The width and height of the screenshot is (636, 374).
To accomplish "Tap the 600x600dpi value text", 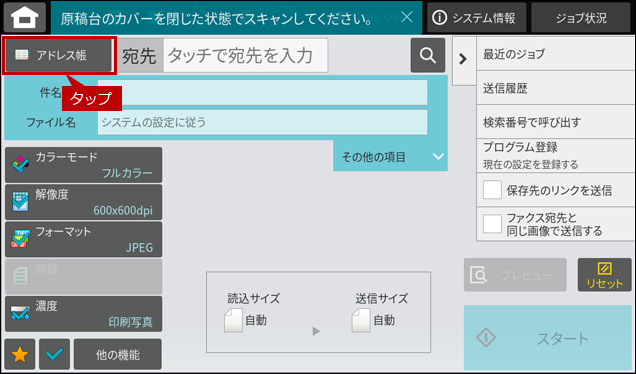I will [x=123, y=211].
